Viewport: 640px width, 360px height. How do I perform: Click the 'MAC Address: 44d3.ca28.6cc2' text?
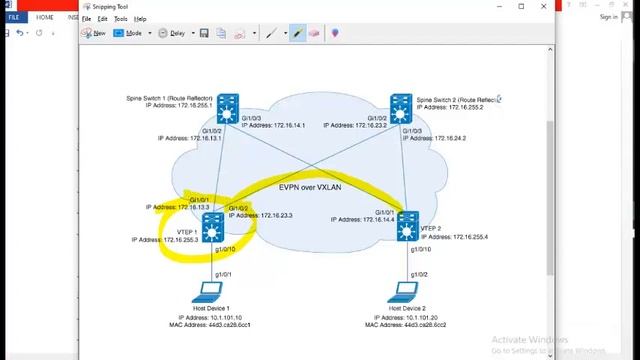pos(406,325)
